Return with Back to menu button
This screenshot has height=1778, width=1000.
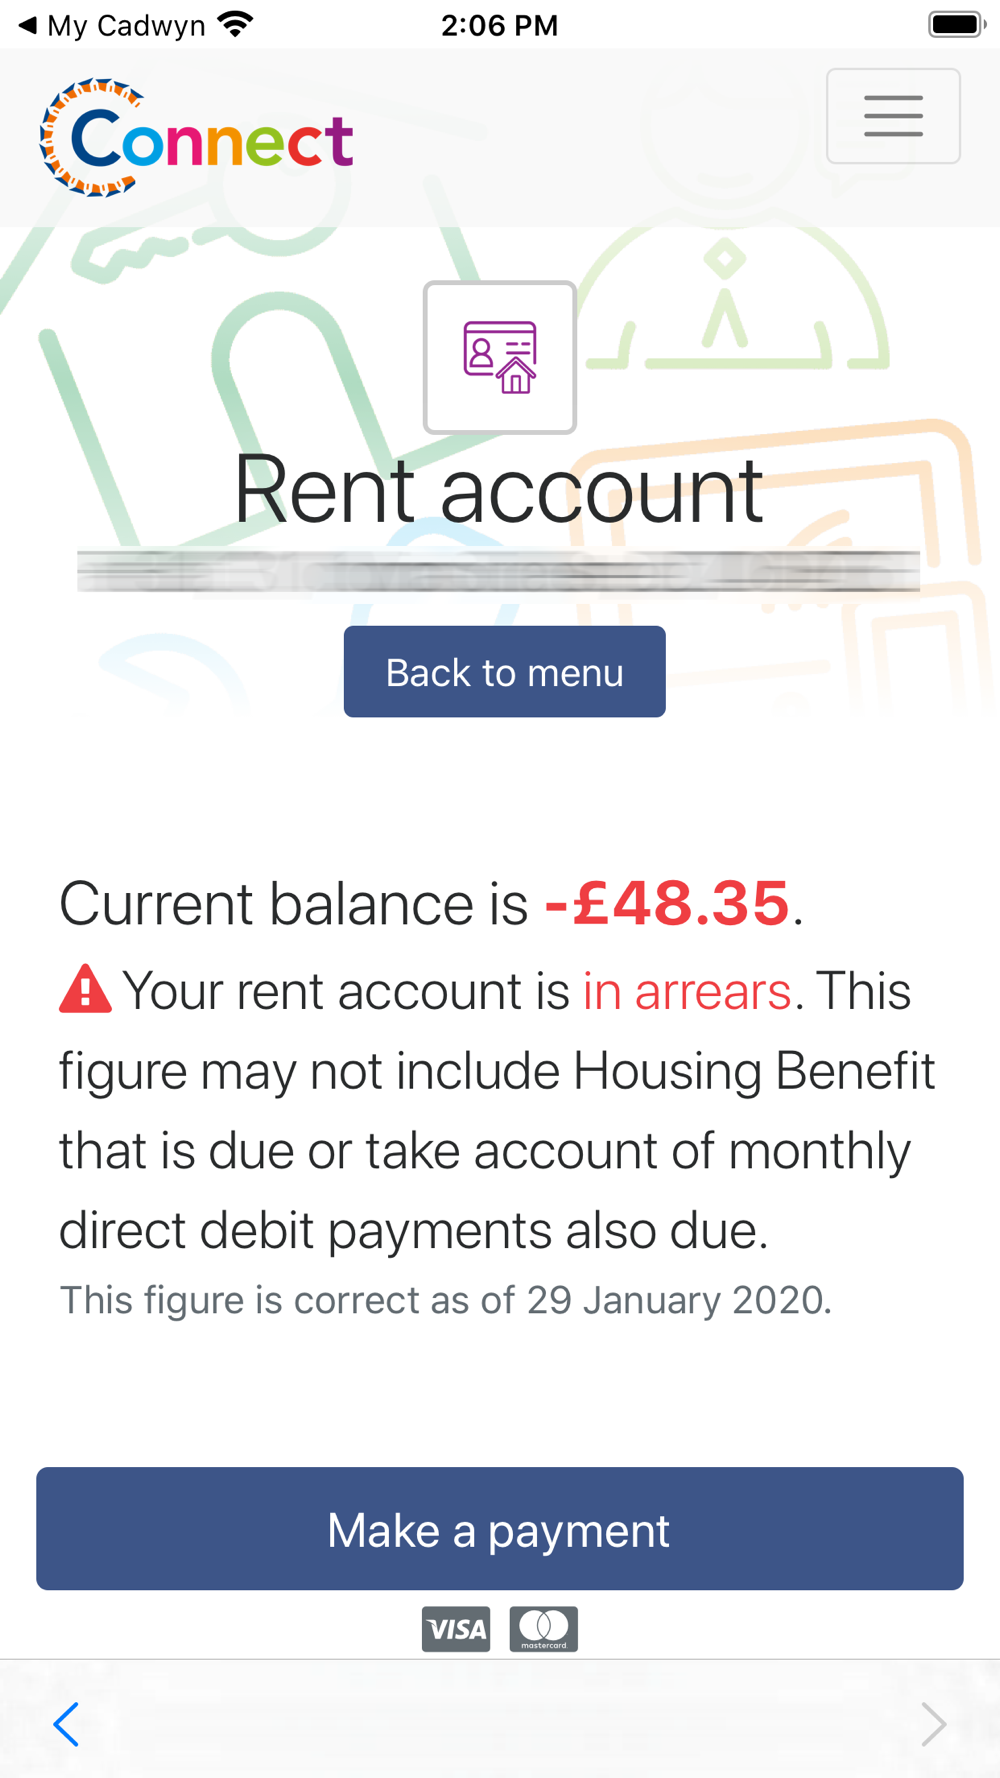click(504, 672)
